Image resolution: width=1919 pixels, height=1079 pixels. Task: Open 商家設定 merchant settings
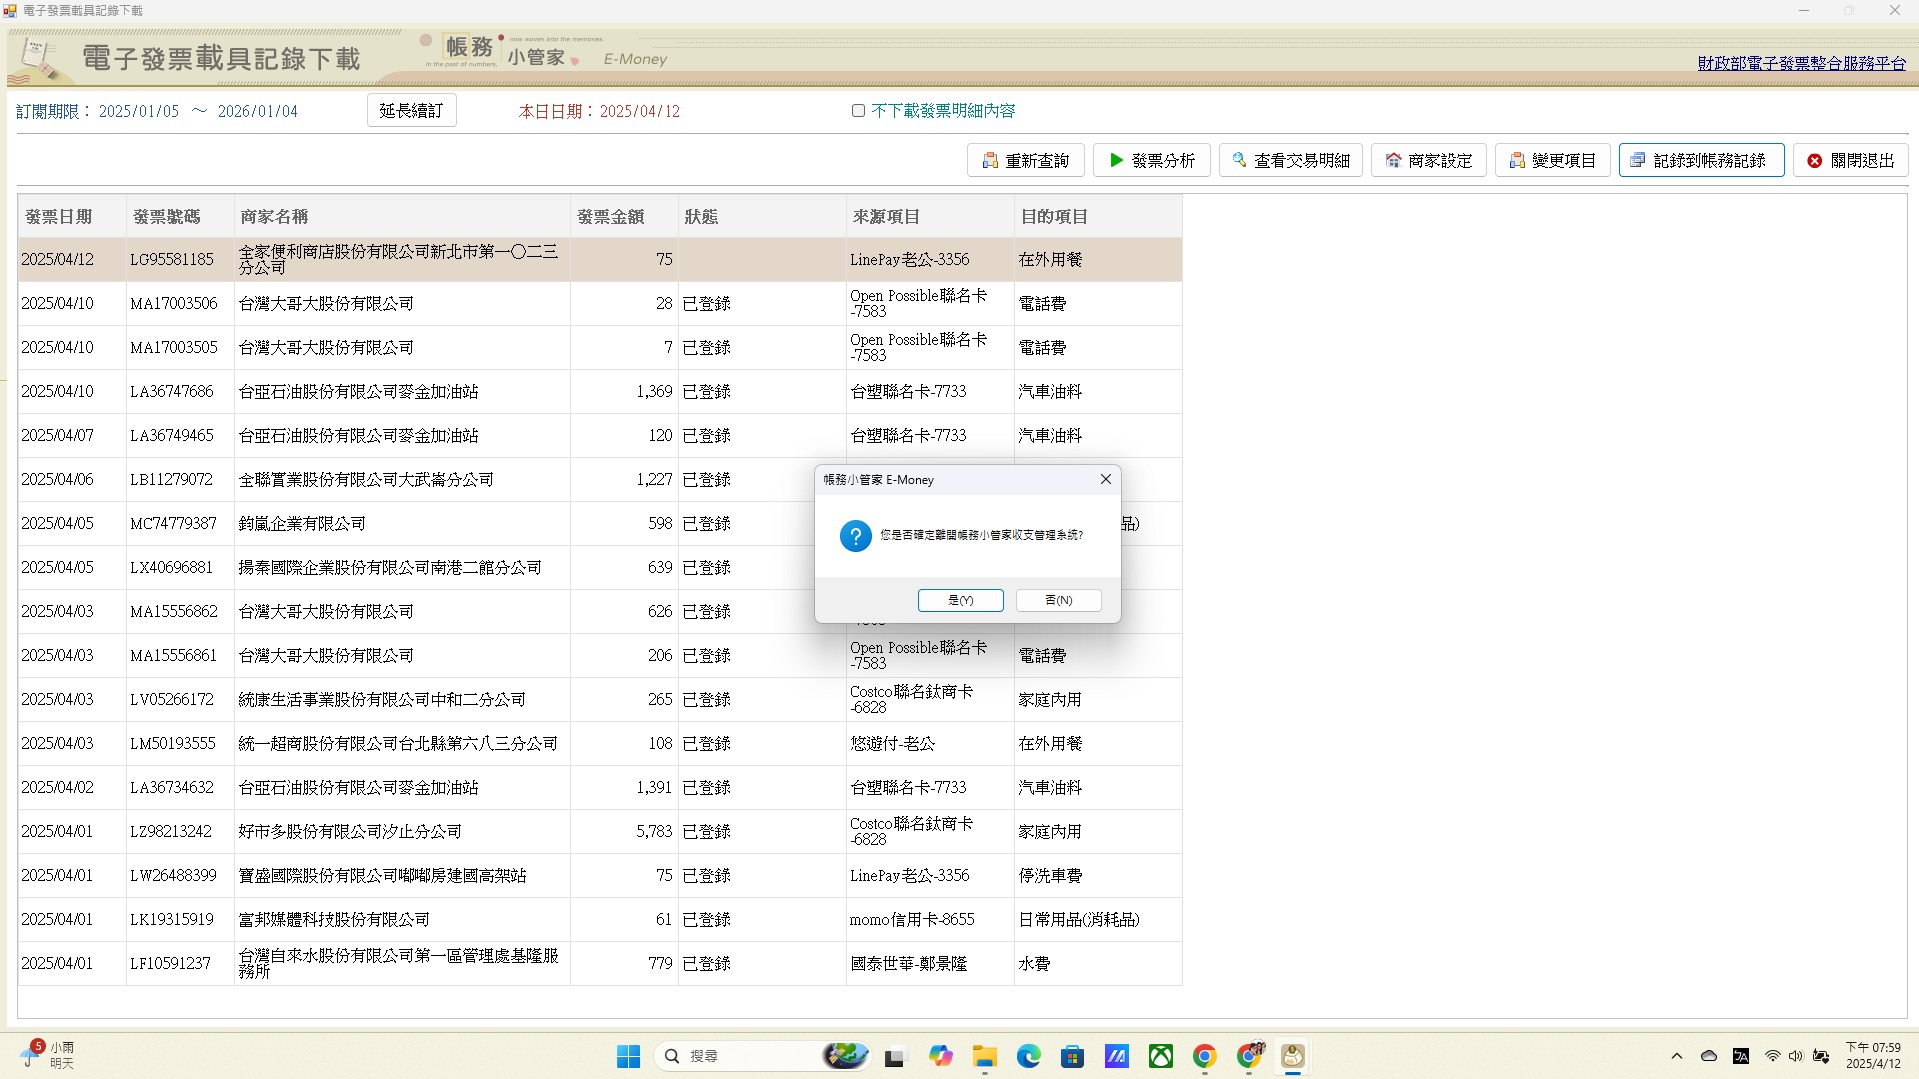pos(1429,160)
